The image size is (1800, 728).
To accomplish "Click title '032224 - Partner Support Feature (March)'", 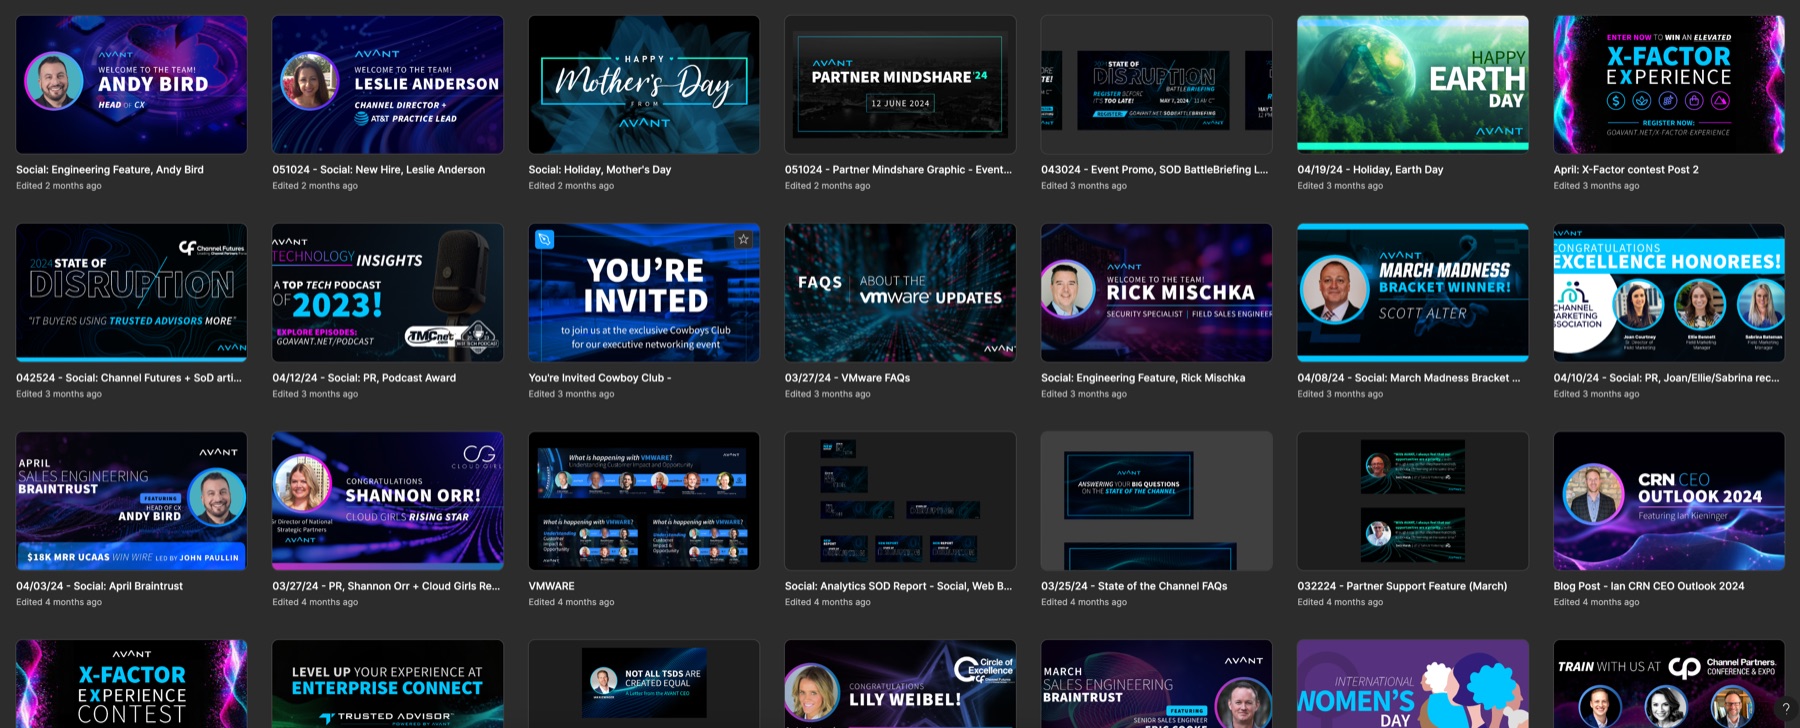I will 1402,586.
